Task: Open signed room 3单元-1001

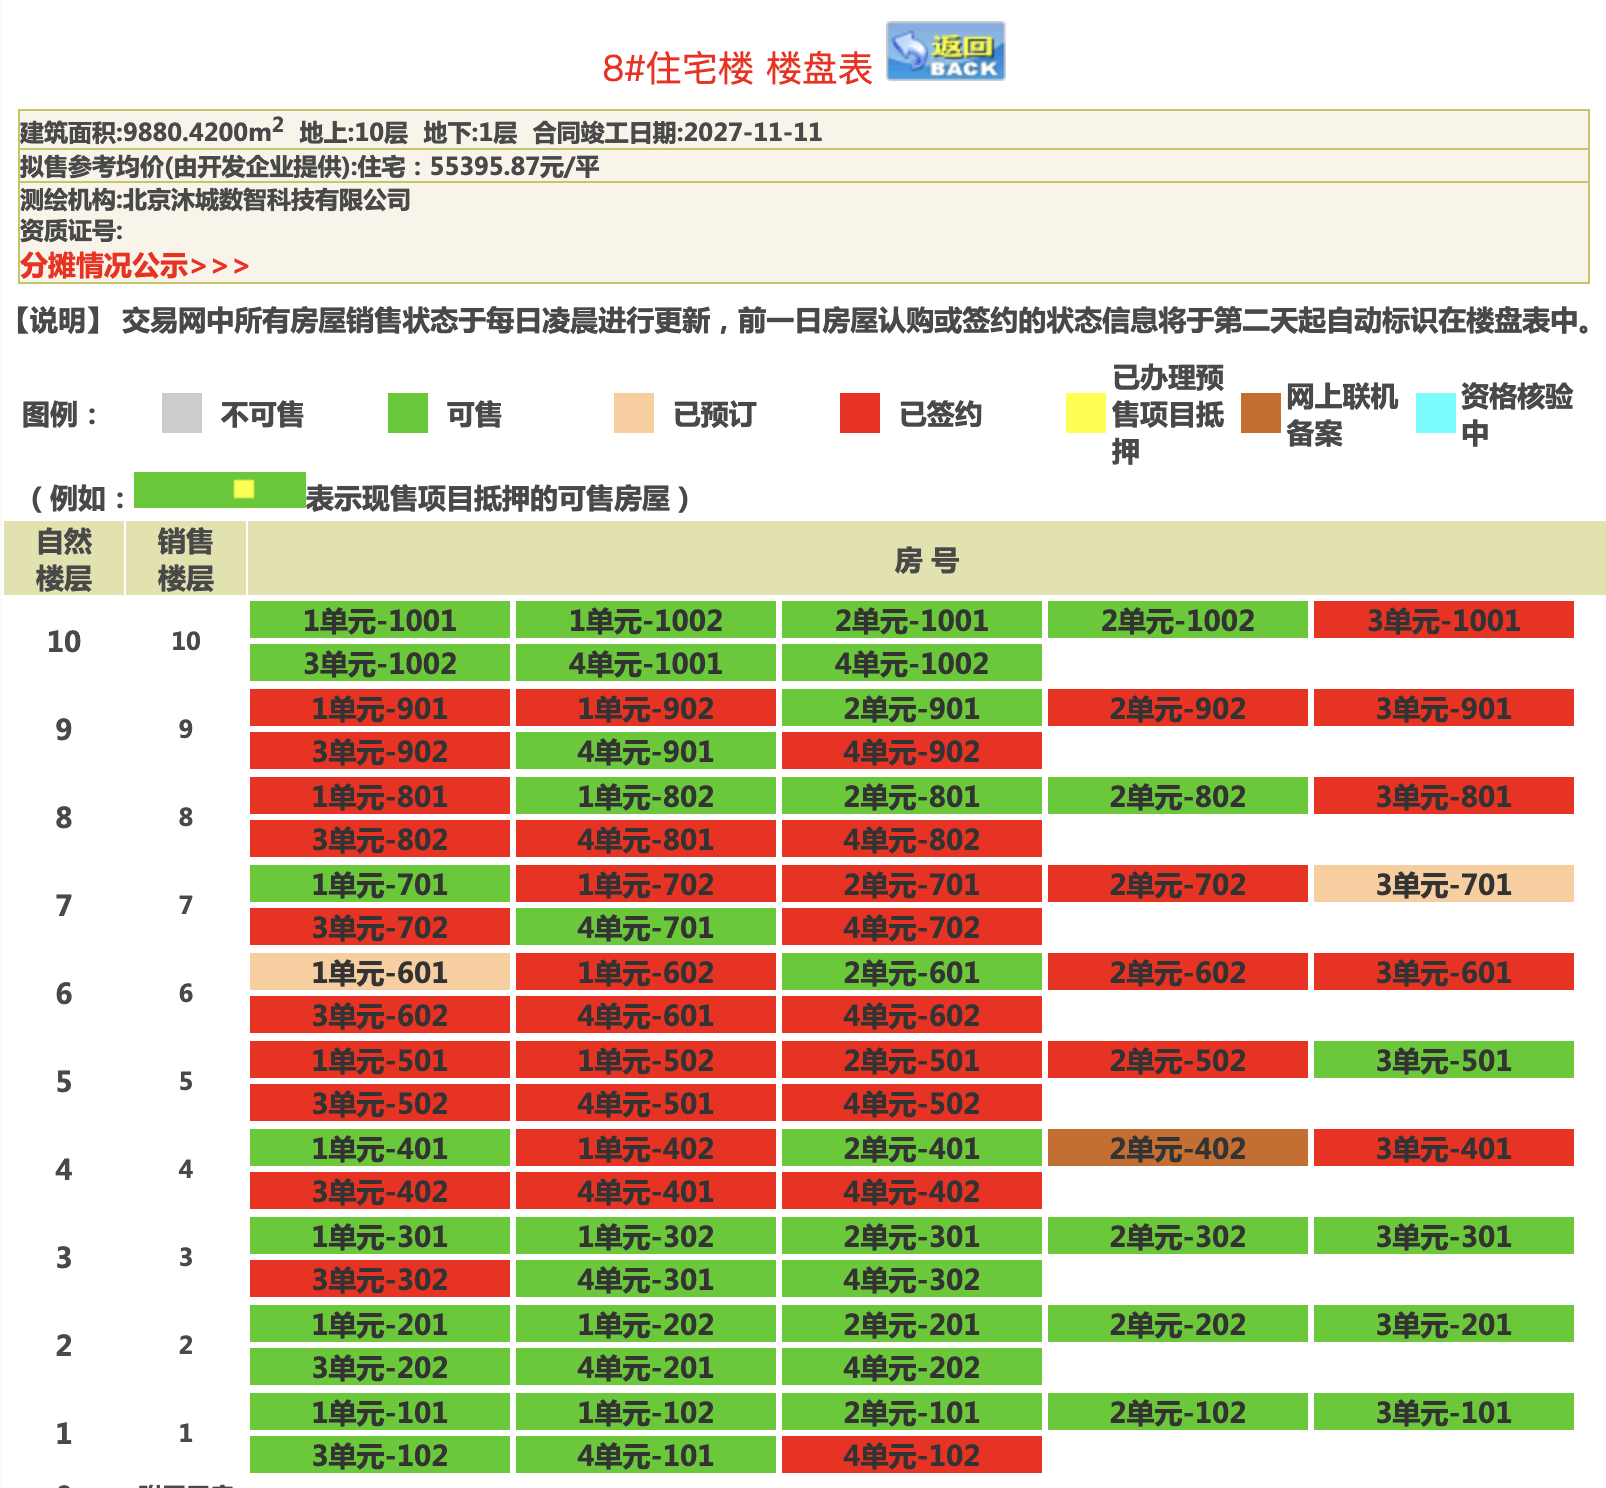Action: (x=1443, y=620)
